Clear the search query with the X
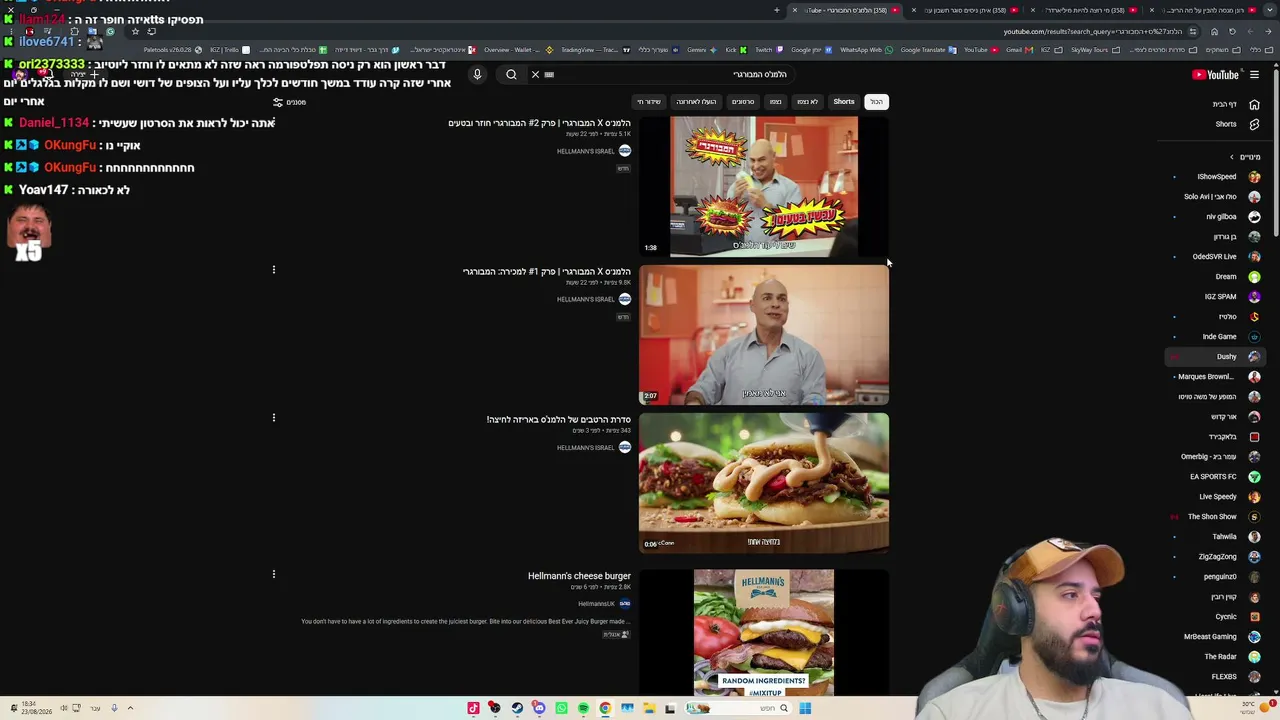Viewport: 1280px width, 720px height. 535,74
